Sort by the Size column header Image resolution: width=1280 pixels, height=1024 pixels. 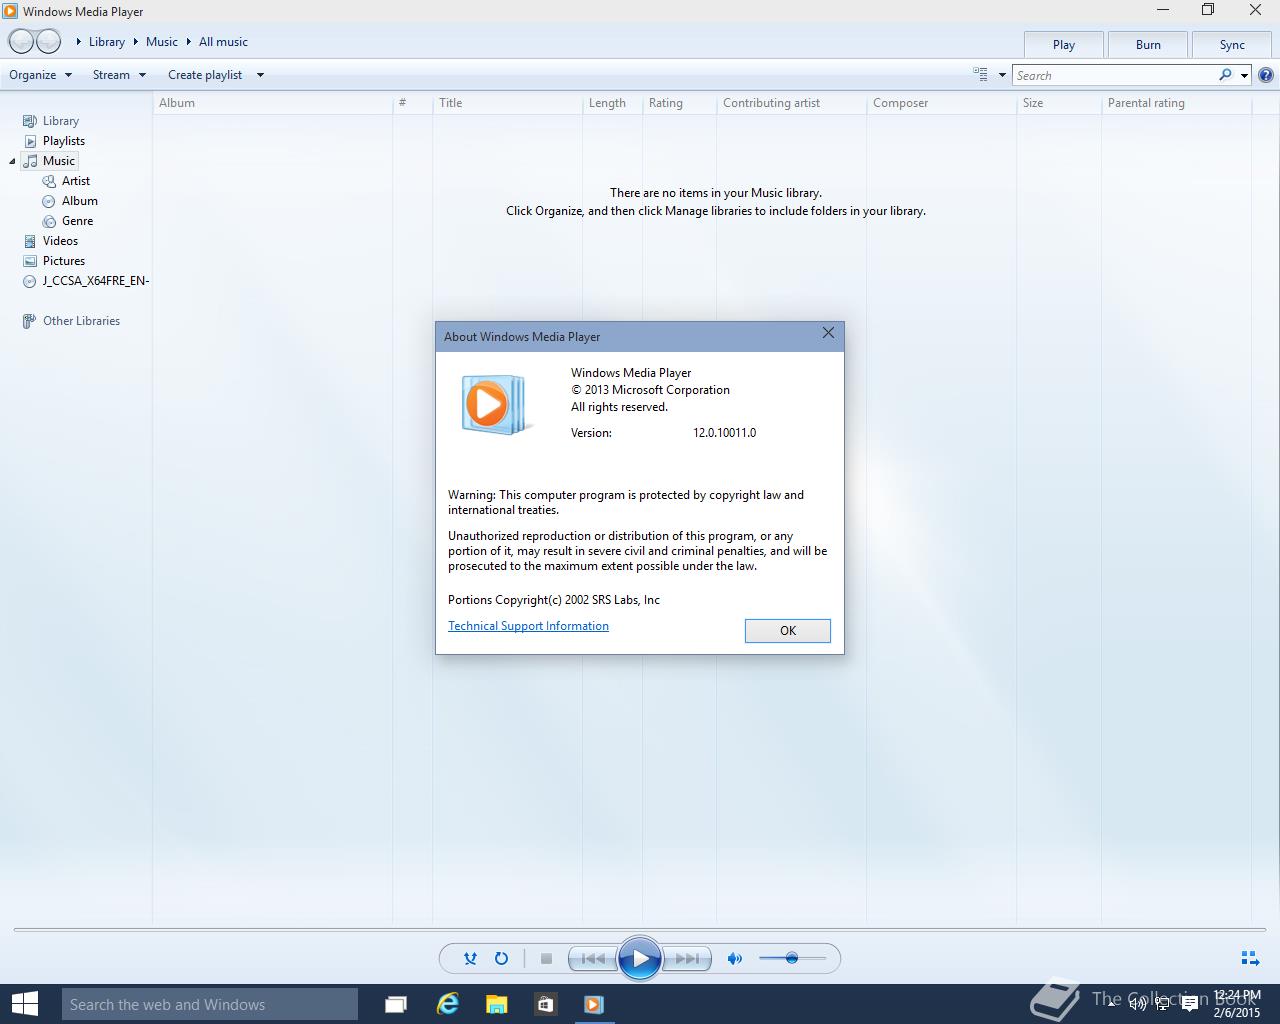click(x=1059, y=103)
